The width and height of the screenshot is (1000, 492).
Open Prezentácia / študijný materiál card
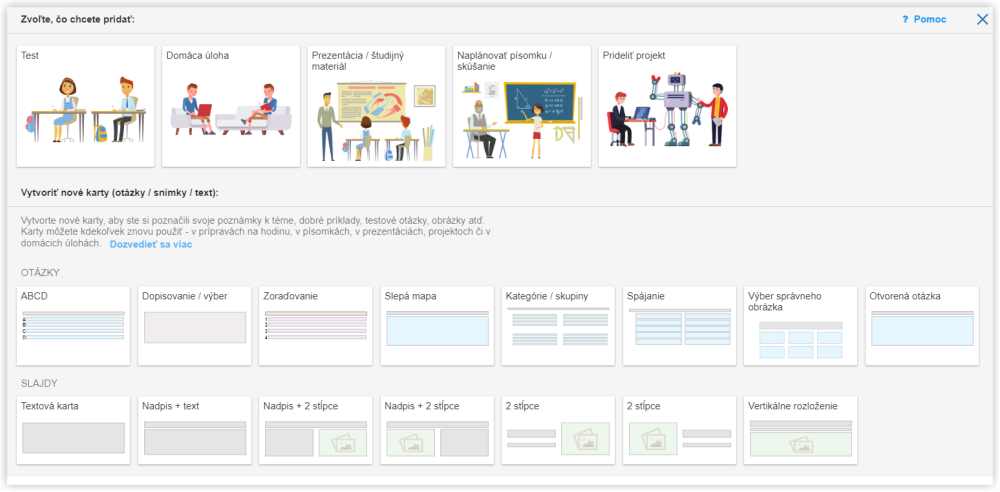click(x=376, y=106)
